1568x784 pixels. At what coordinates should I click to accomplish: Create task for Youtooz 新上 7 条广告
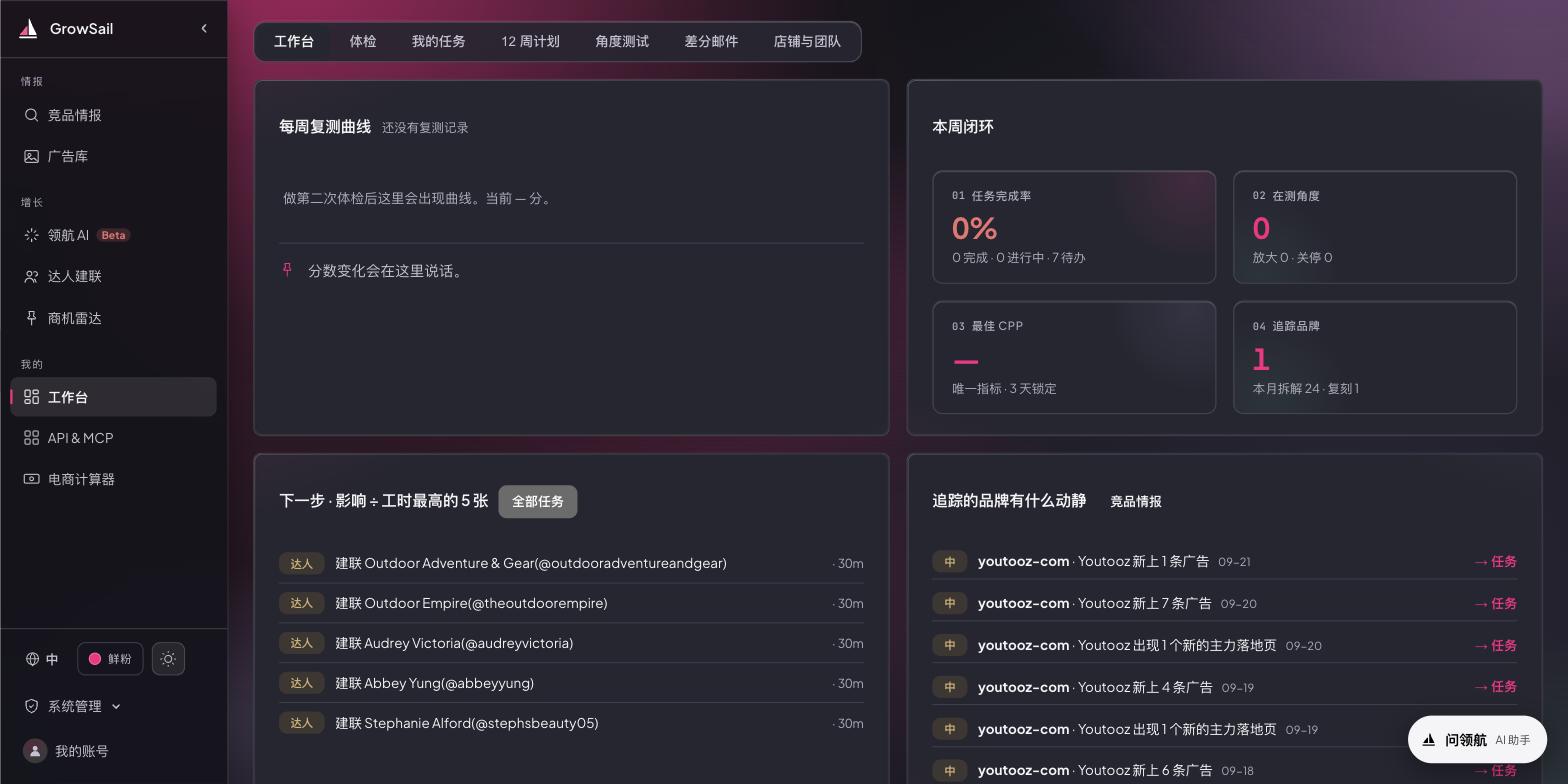[x=1496, y=604]
